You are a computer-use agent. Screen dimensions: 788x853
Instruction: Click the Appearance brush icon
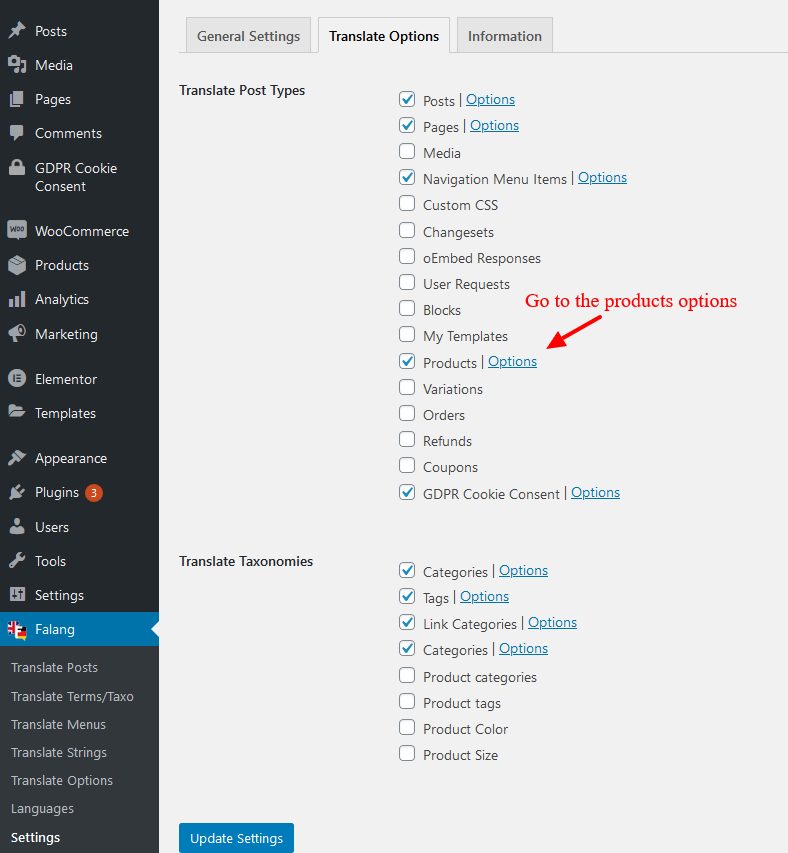17,458
